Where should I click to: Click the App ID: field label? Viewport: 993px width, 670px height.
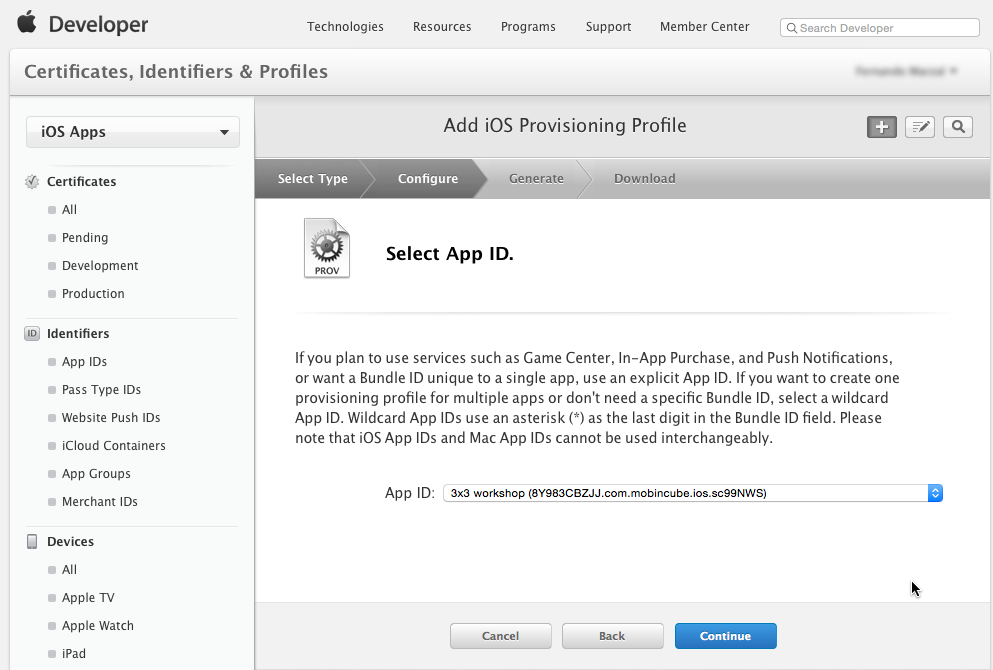coord(410,493)
